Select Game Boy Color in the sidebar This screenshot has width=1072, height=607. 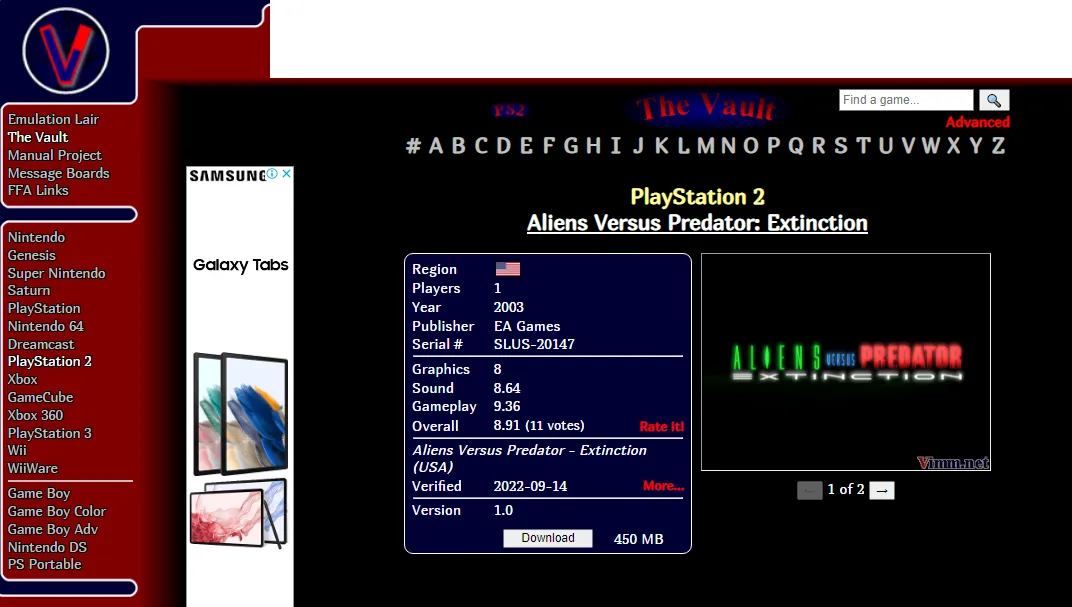[x=57, y=511]
